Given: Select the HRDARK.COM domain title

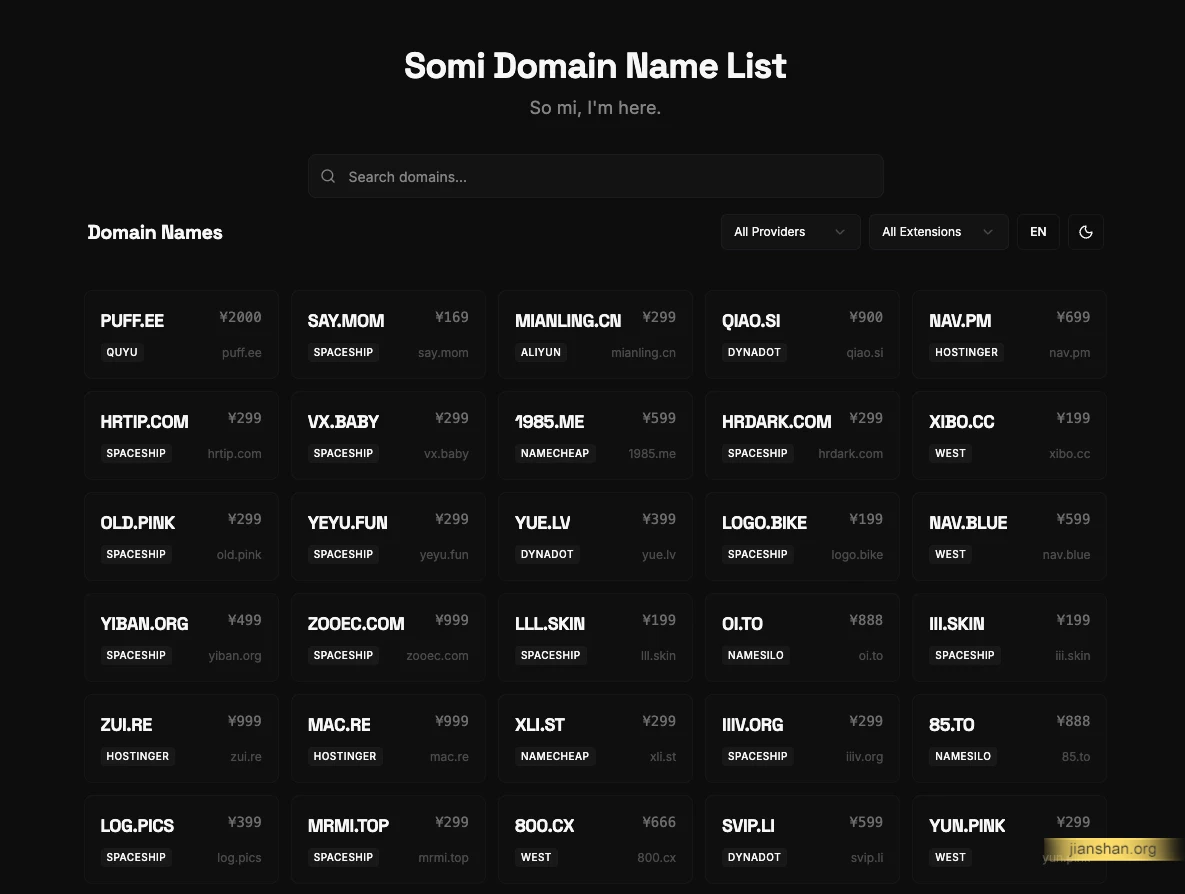Looking at the screenshot, I should coord(776,422).
